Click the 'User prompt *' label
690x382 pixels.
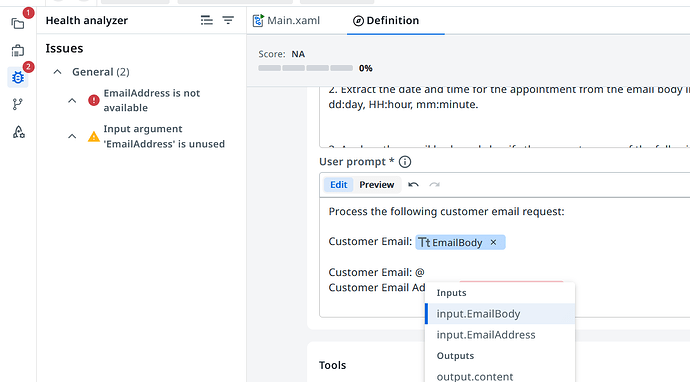coord(356,162)
